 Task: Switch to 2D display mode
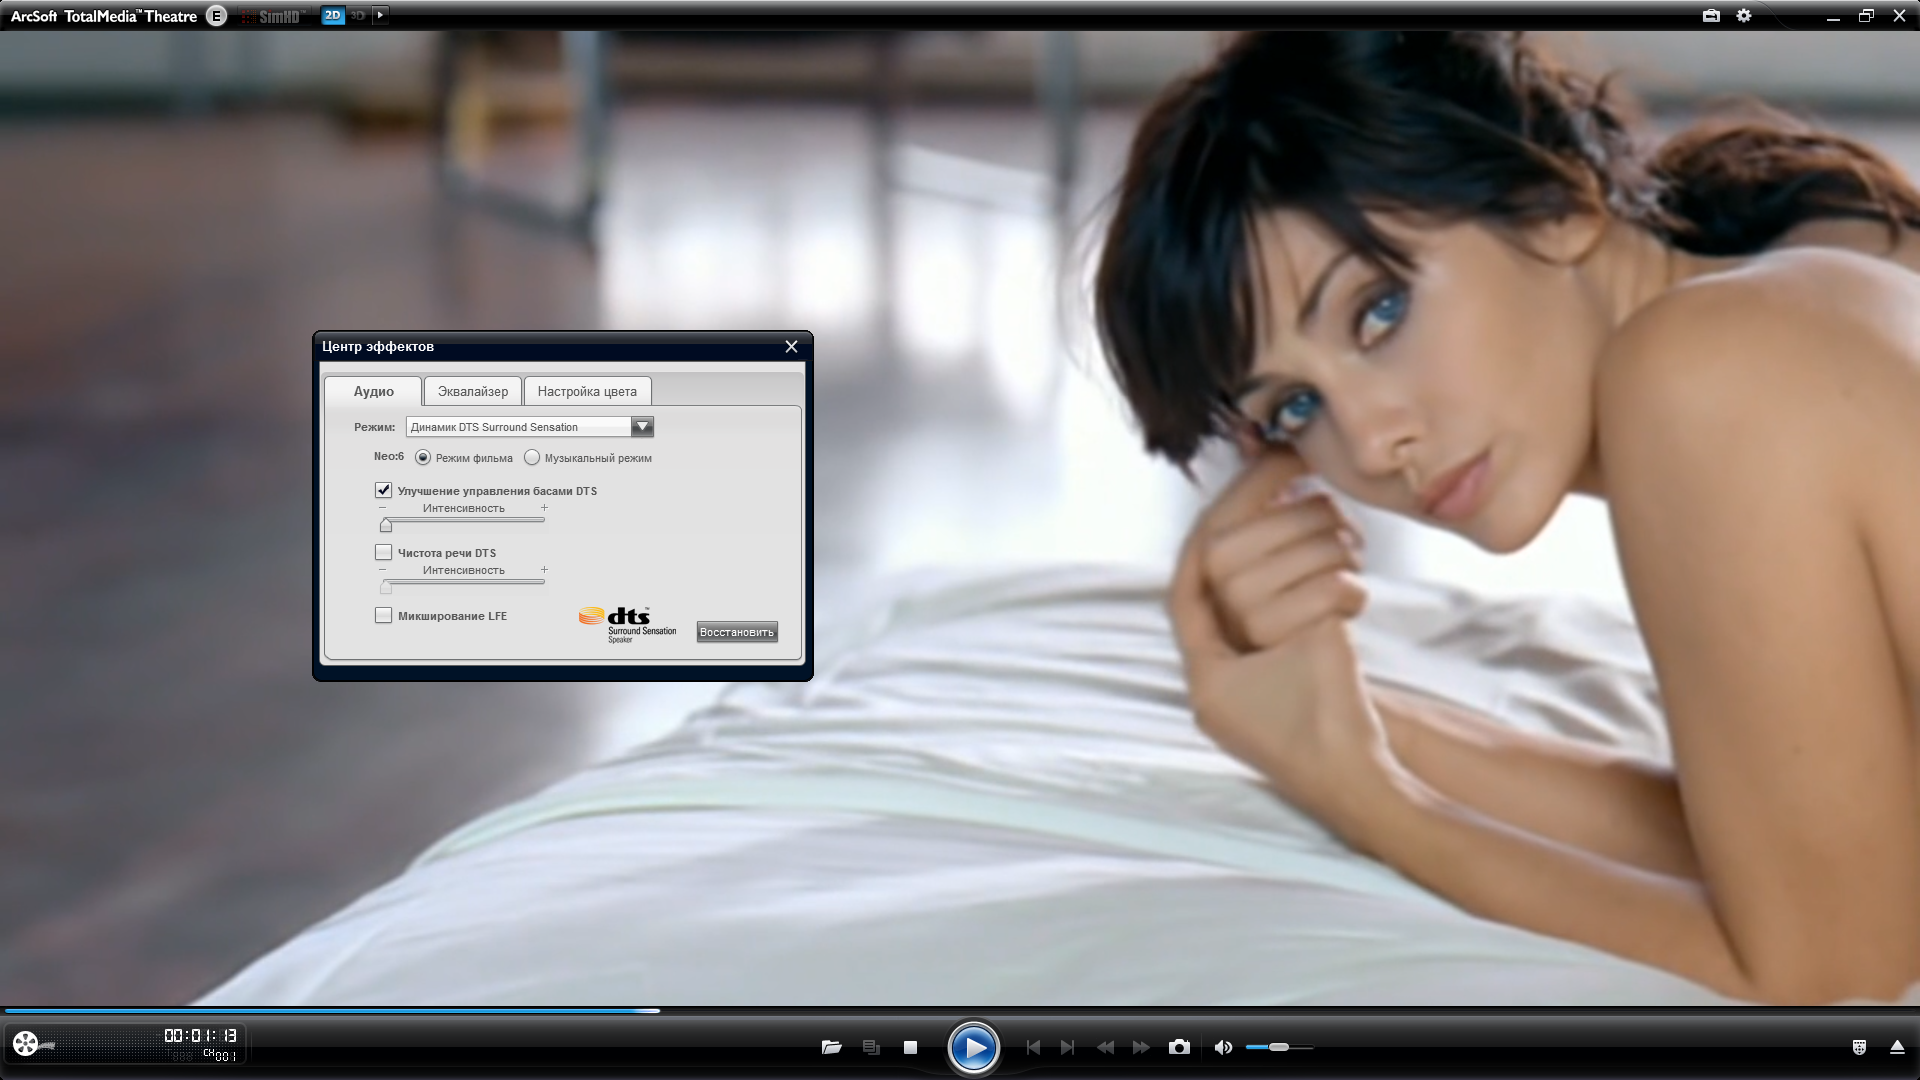pos(333,15)
